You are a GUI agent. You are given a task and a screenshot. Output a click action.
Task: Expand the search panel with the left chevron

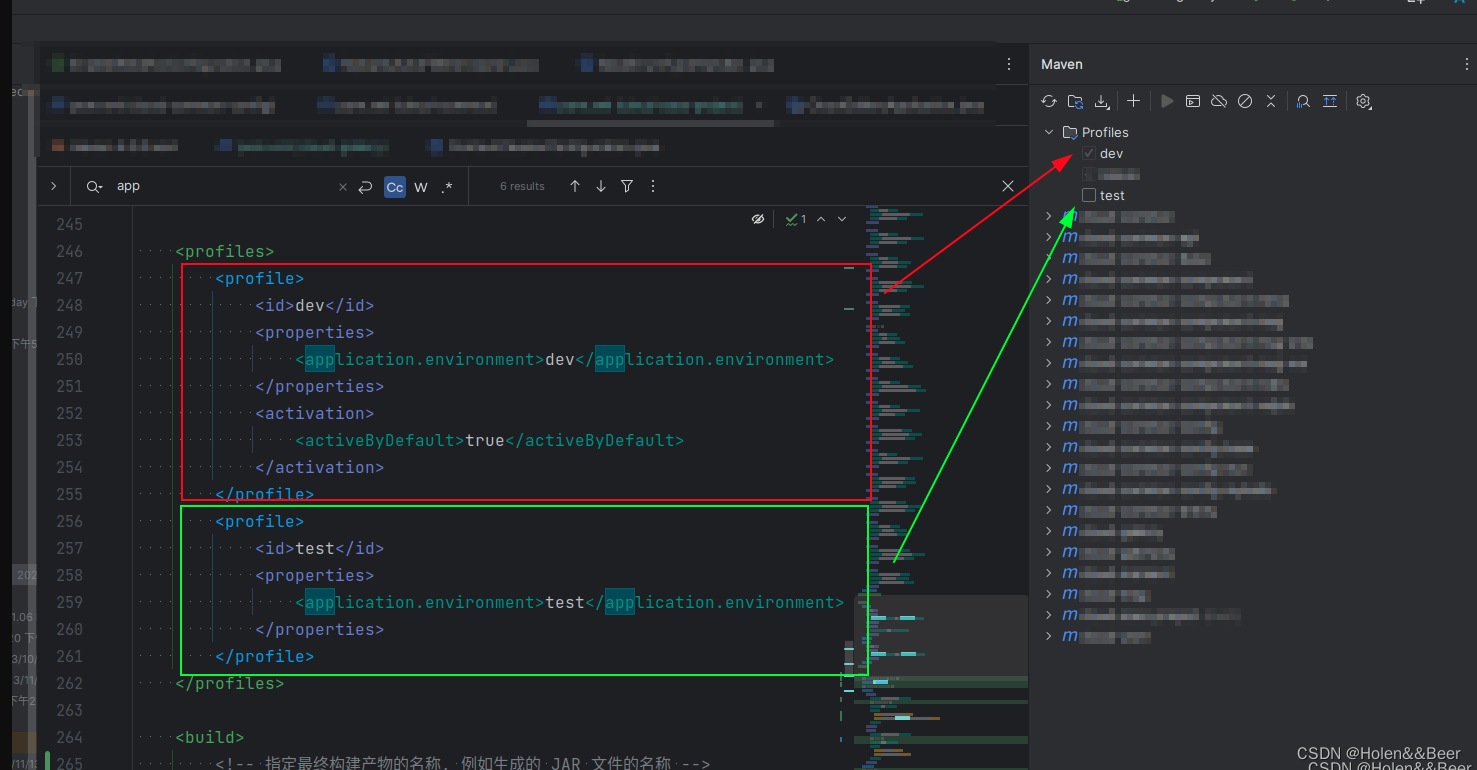(52, 185)
